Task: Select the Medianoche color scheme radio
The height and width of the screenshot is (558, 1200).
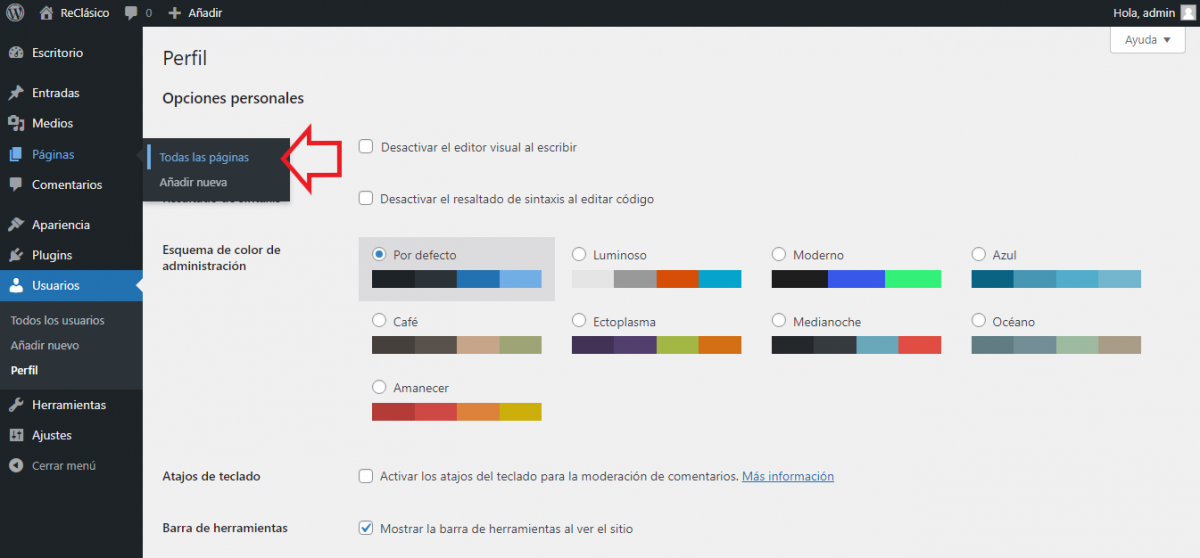Action: [779, 321]
